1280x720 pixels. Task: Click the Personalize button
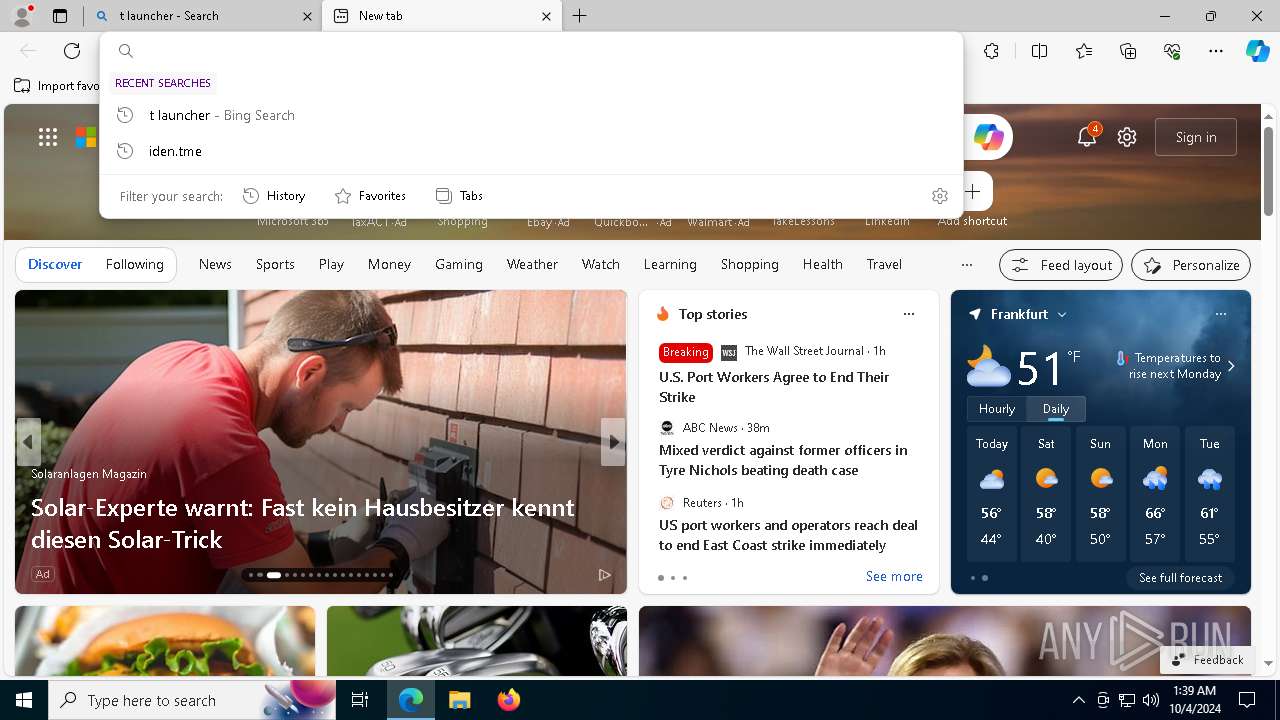click(1191, 265)
